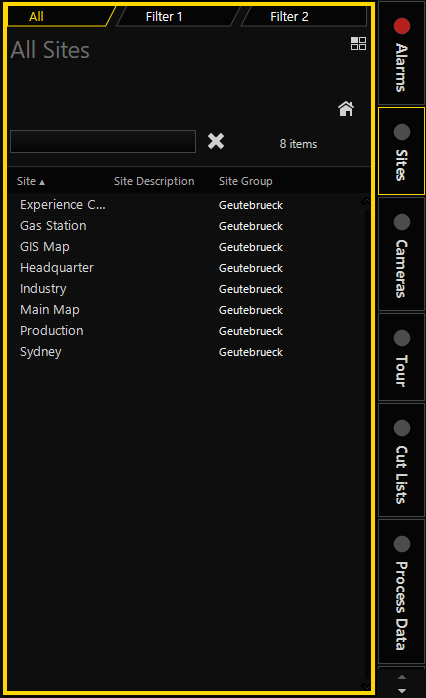Open the Cameras side panel
Viewport: 426px width, 698px height.
402,254
